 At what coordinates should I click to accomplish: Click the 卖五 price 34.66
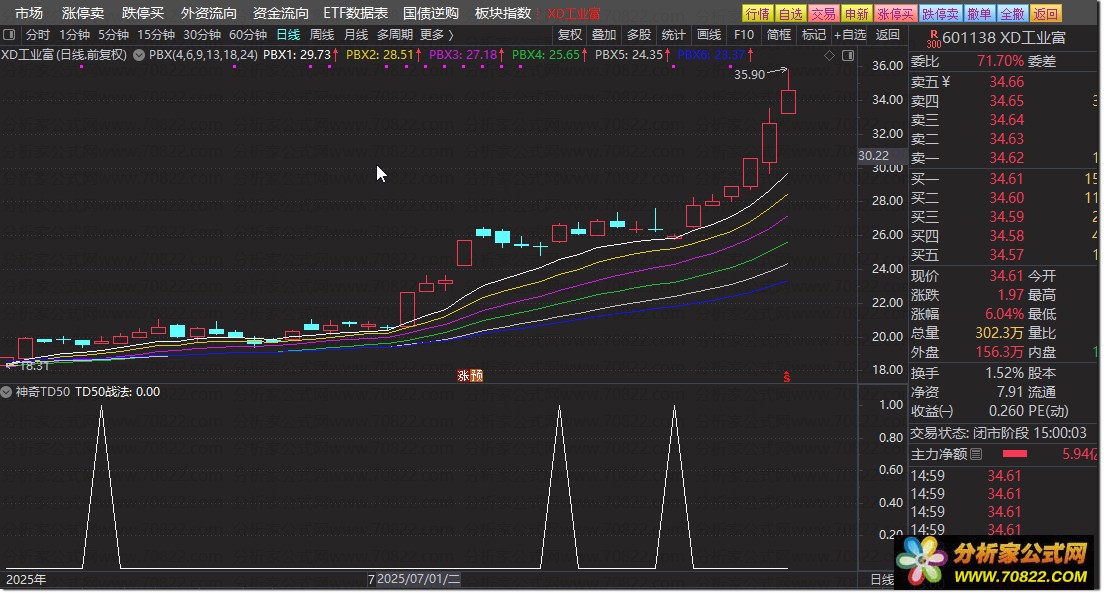coord(1006,82)
